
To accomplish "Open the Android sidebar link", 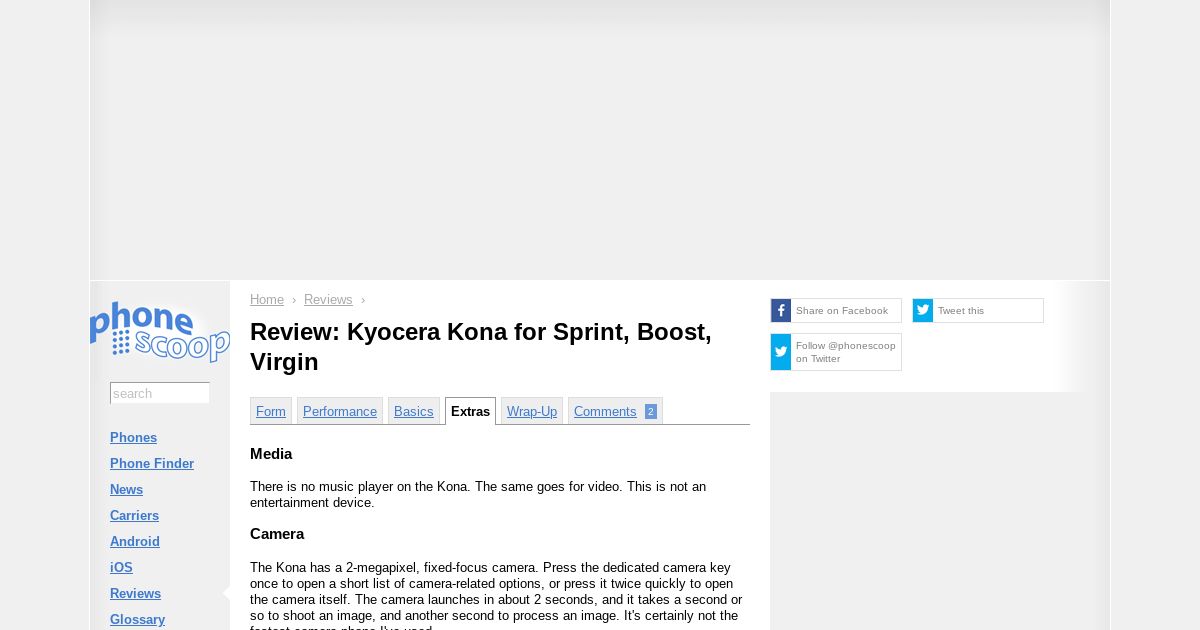I will click(x=135, y=542).
